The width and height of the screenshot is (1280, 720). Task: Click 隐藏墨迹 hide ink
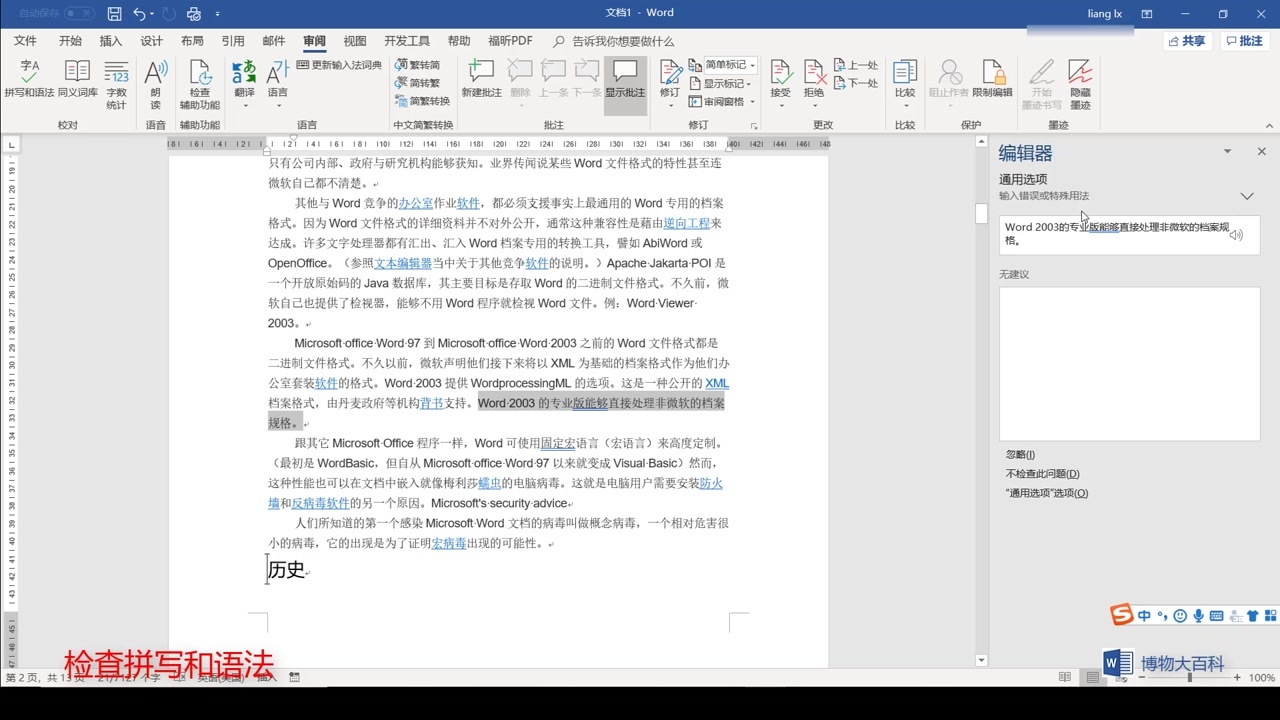pyautogui.click(x=1080, y=84)
